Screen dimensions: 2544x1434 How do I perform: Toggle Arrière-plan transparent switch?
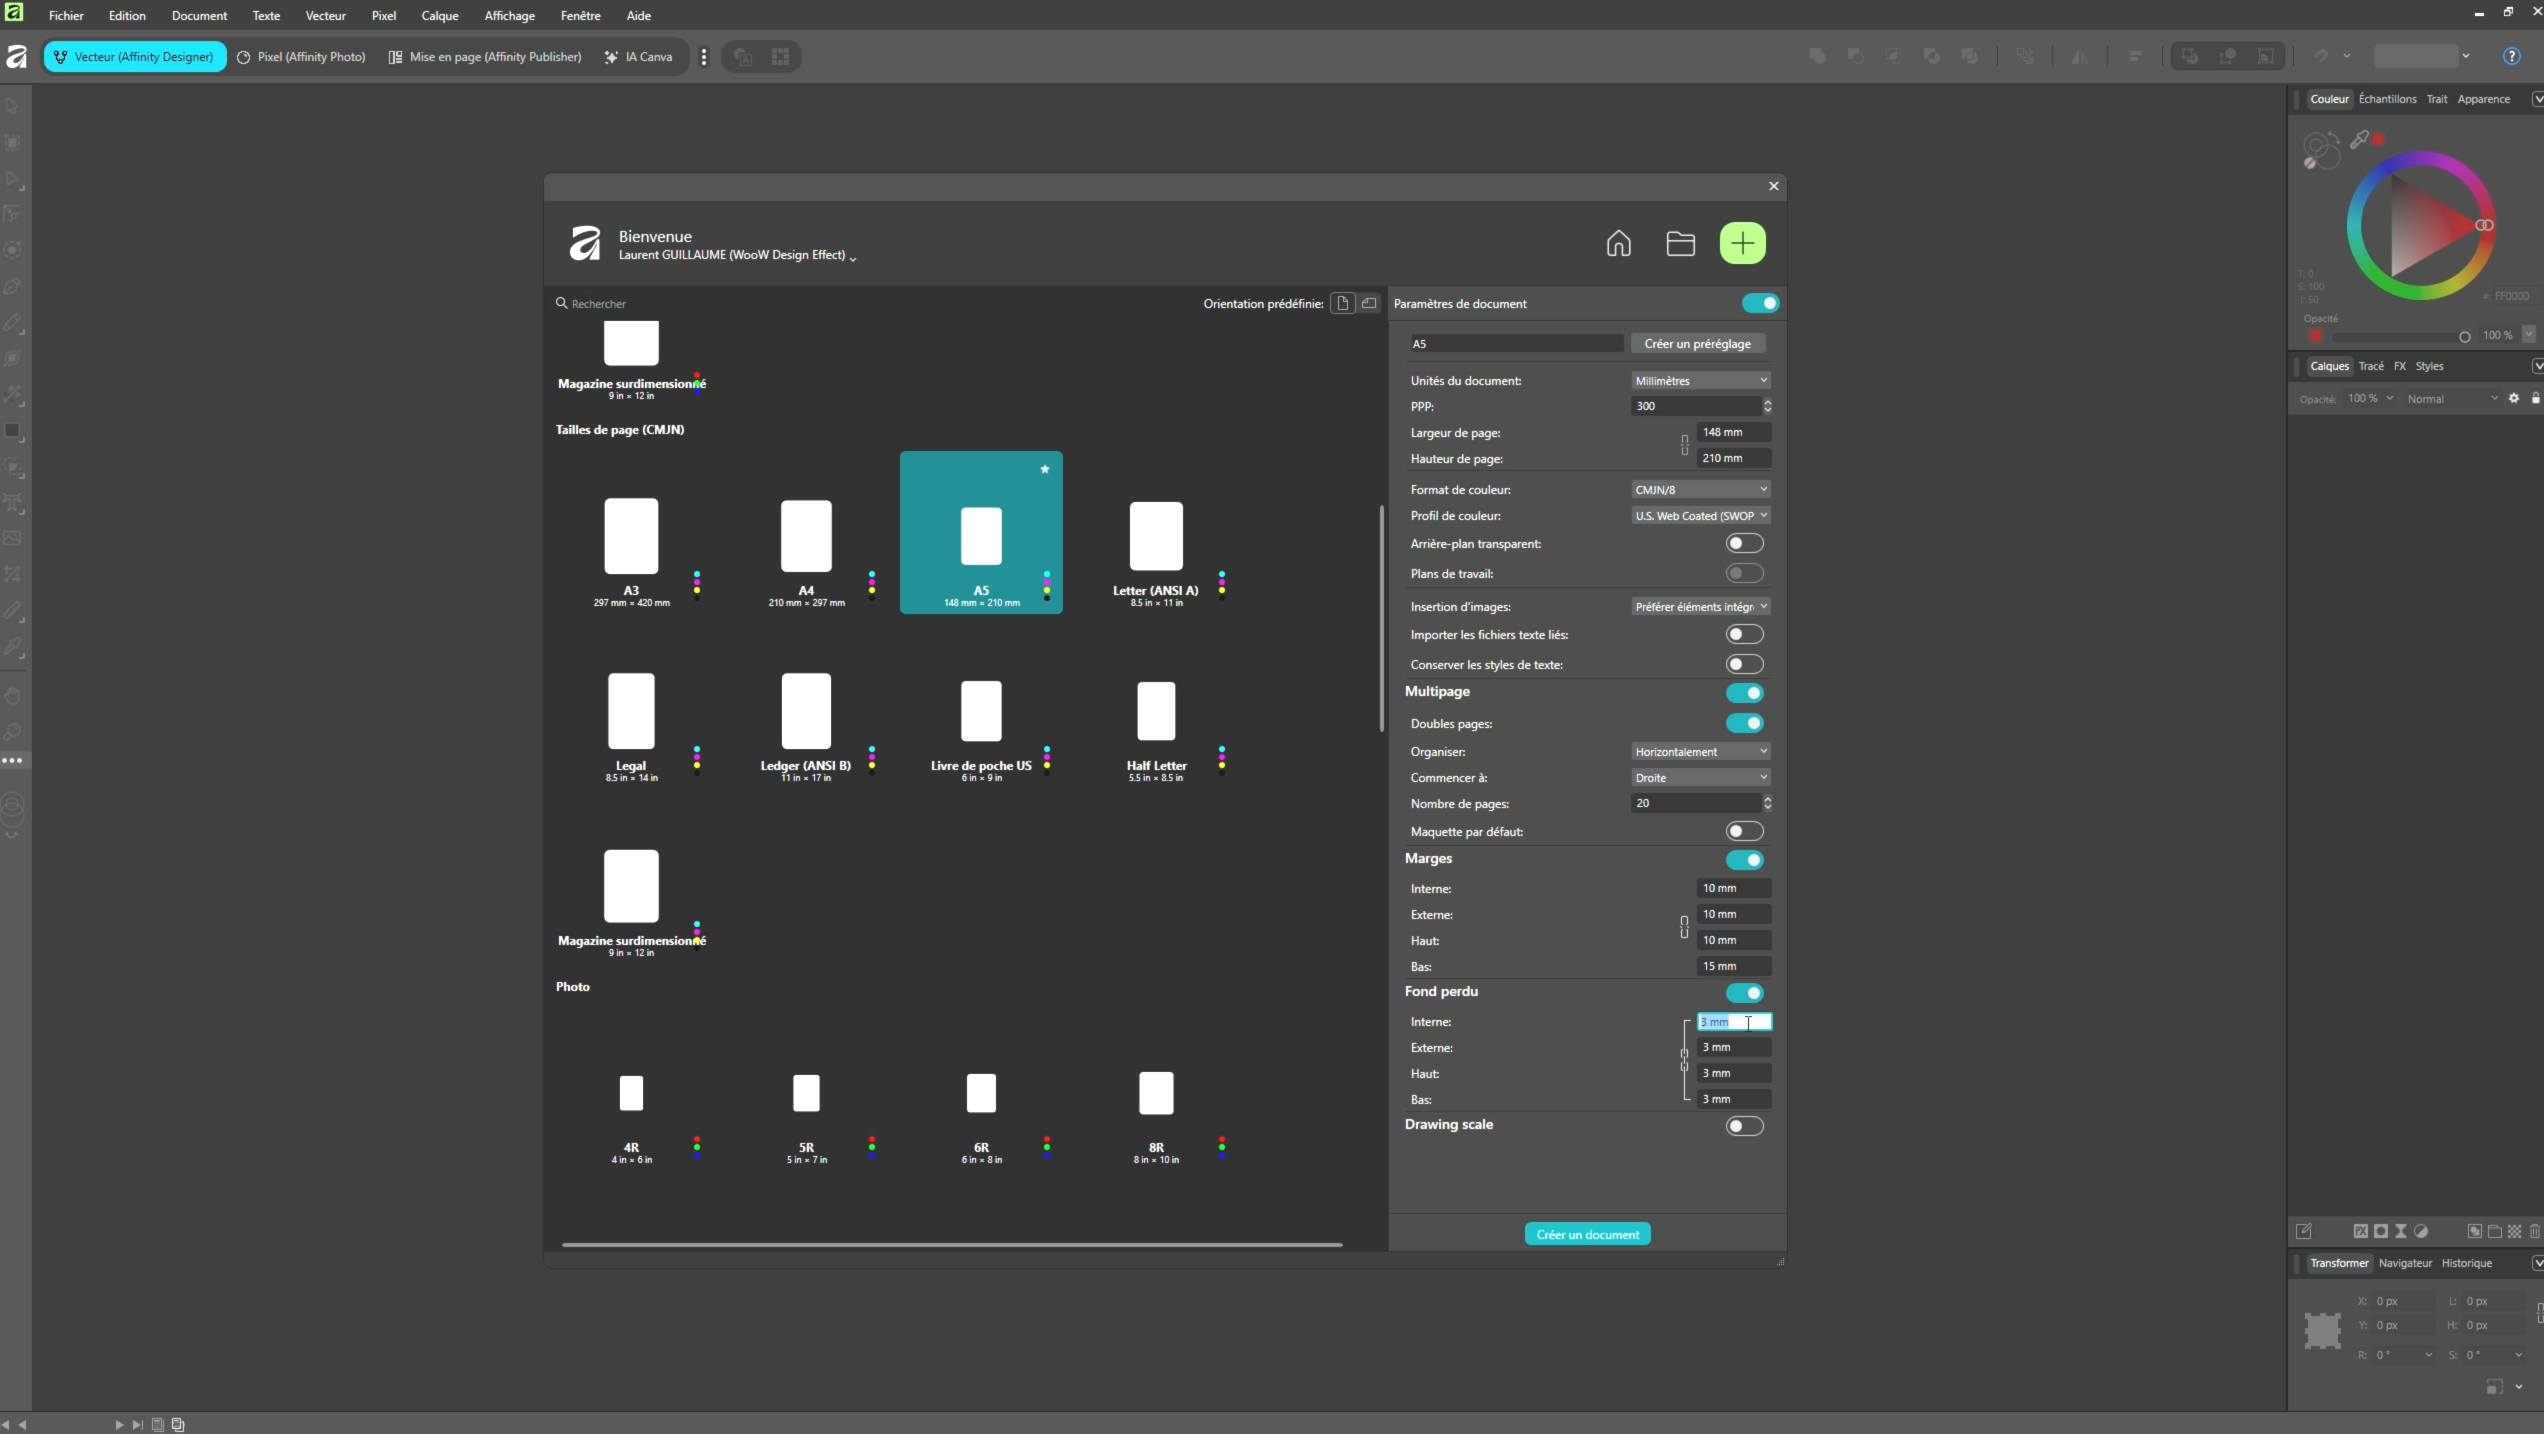point(1744,543)
